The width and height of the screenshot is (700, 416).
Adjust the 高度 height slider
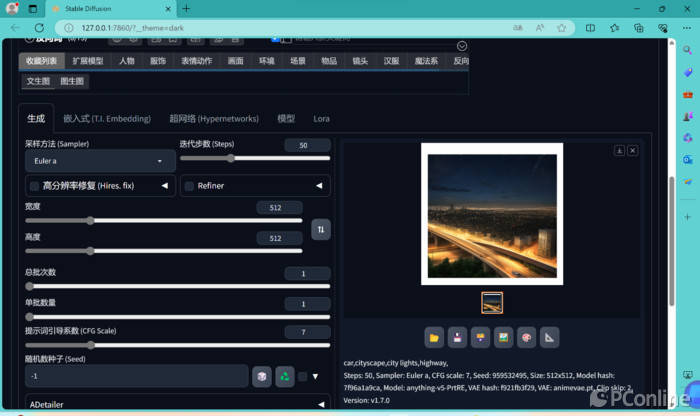click(x=164, y=251)
